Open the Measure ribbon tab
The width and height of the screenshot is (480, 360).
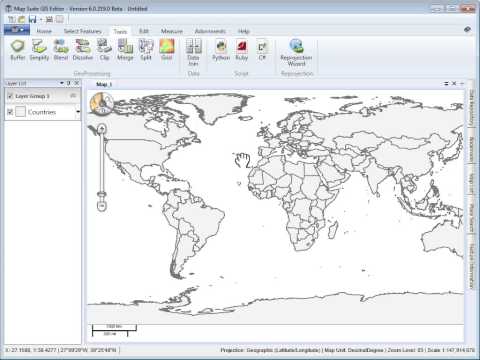click(172, 31)
